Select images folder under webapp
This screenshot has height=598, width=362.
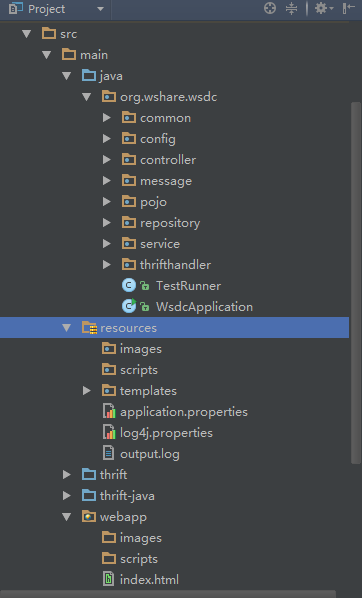pos(141,538)
